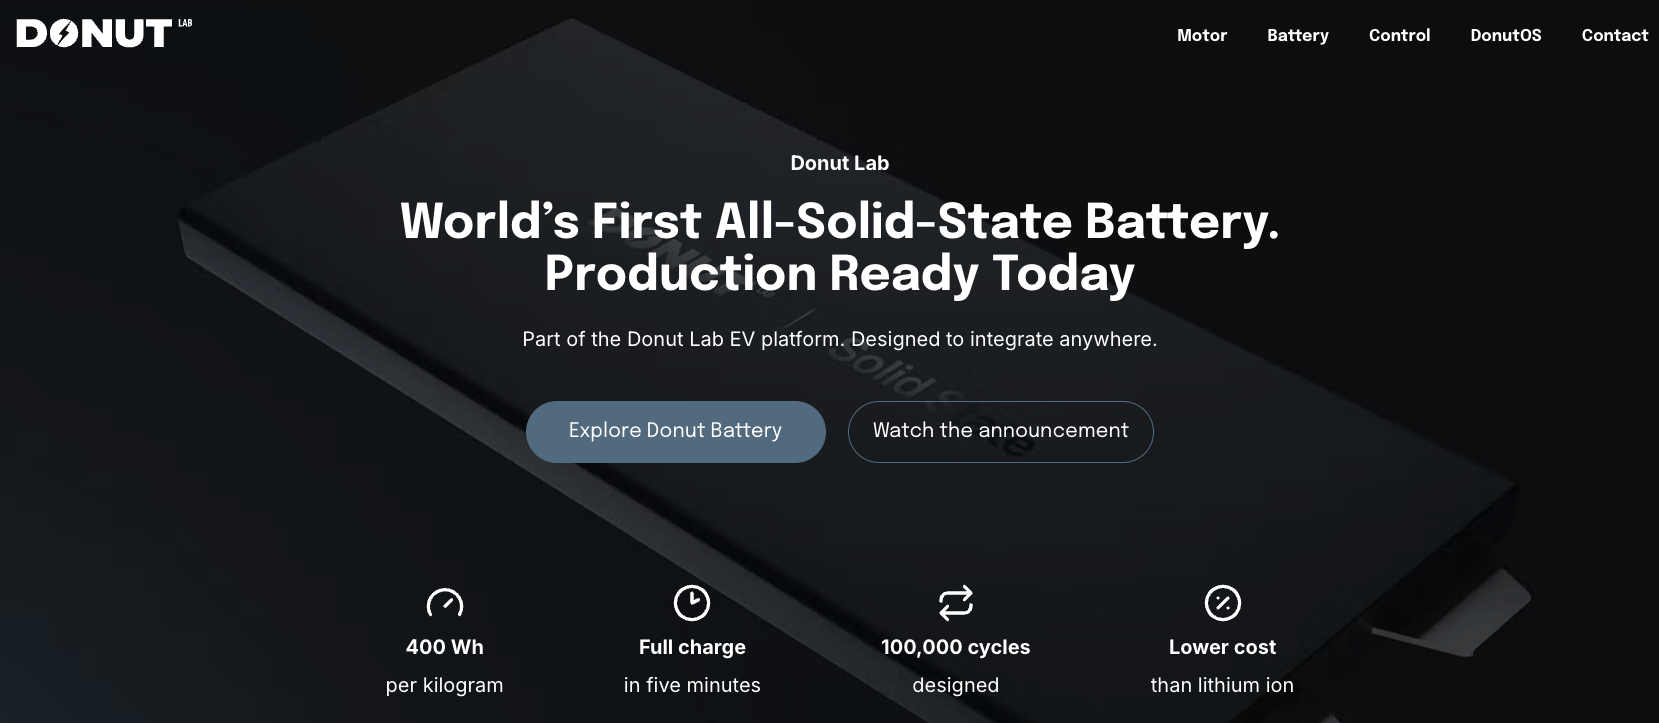Viewport: 1659px width, 723px height.
Task: Click the EV platform tagline text
Action: tap(840, 339)
